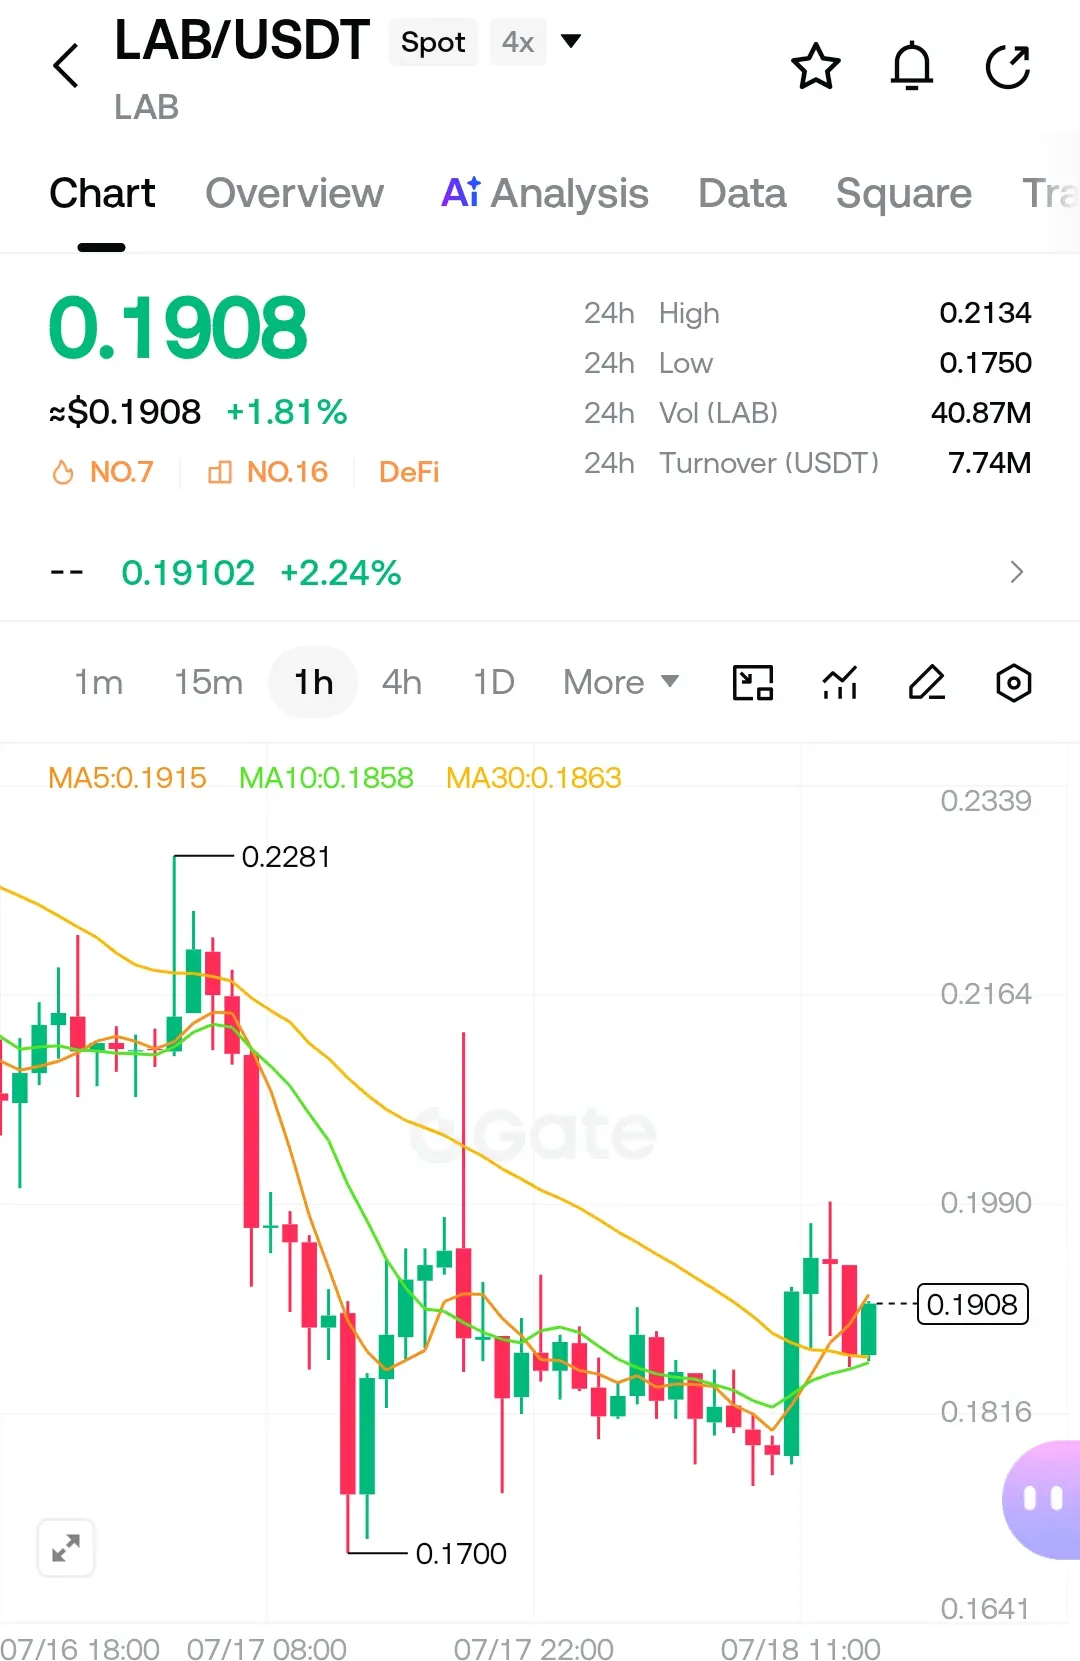
Task: Tap the LAB/USDT pair title
Action: click(x=242, y=40)
